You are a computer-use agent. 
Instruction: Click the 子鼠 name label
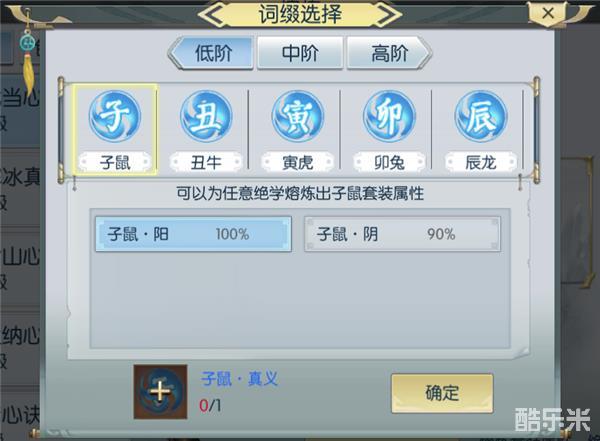[115, 163]
